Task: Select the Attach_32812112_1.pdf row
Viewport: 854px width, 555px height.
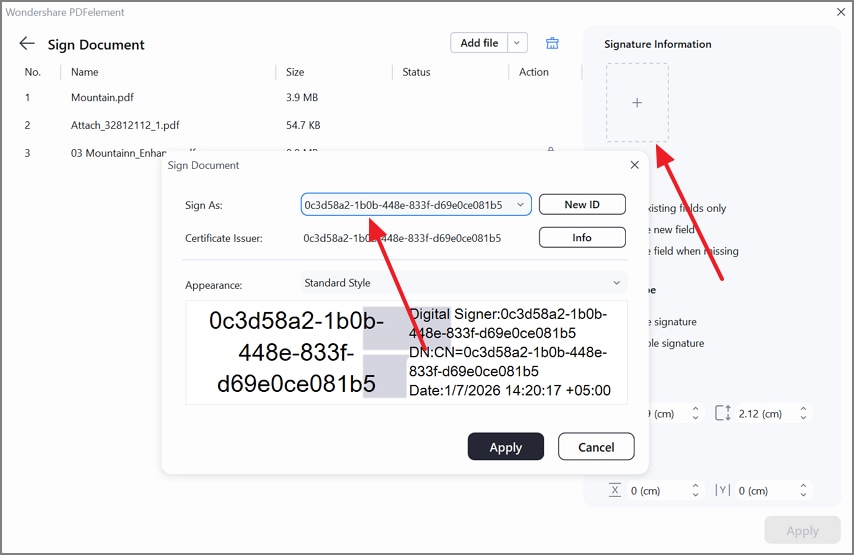Action: 291,125
